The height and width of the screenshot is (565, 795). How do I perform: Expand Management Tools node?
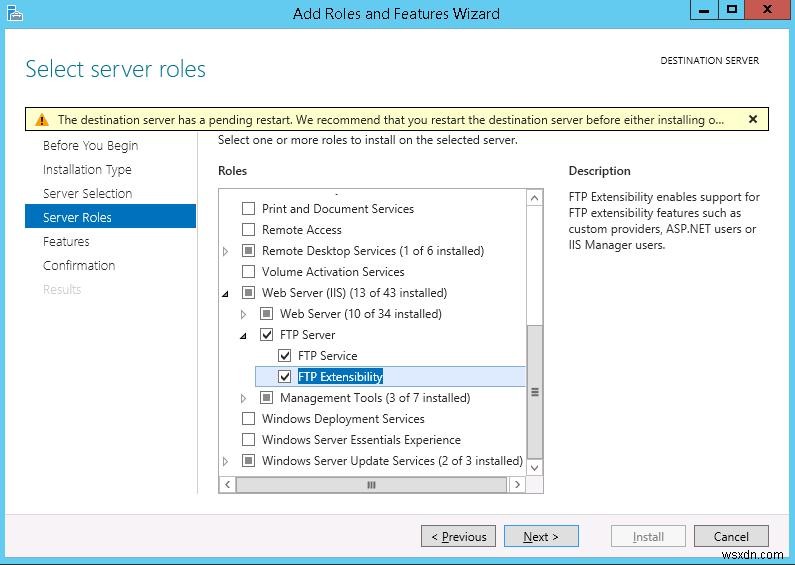click(243, 398)
